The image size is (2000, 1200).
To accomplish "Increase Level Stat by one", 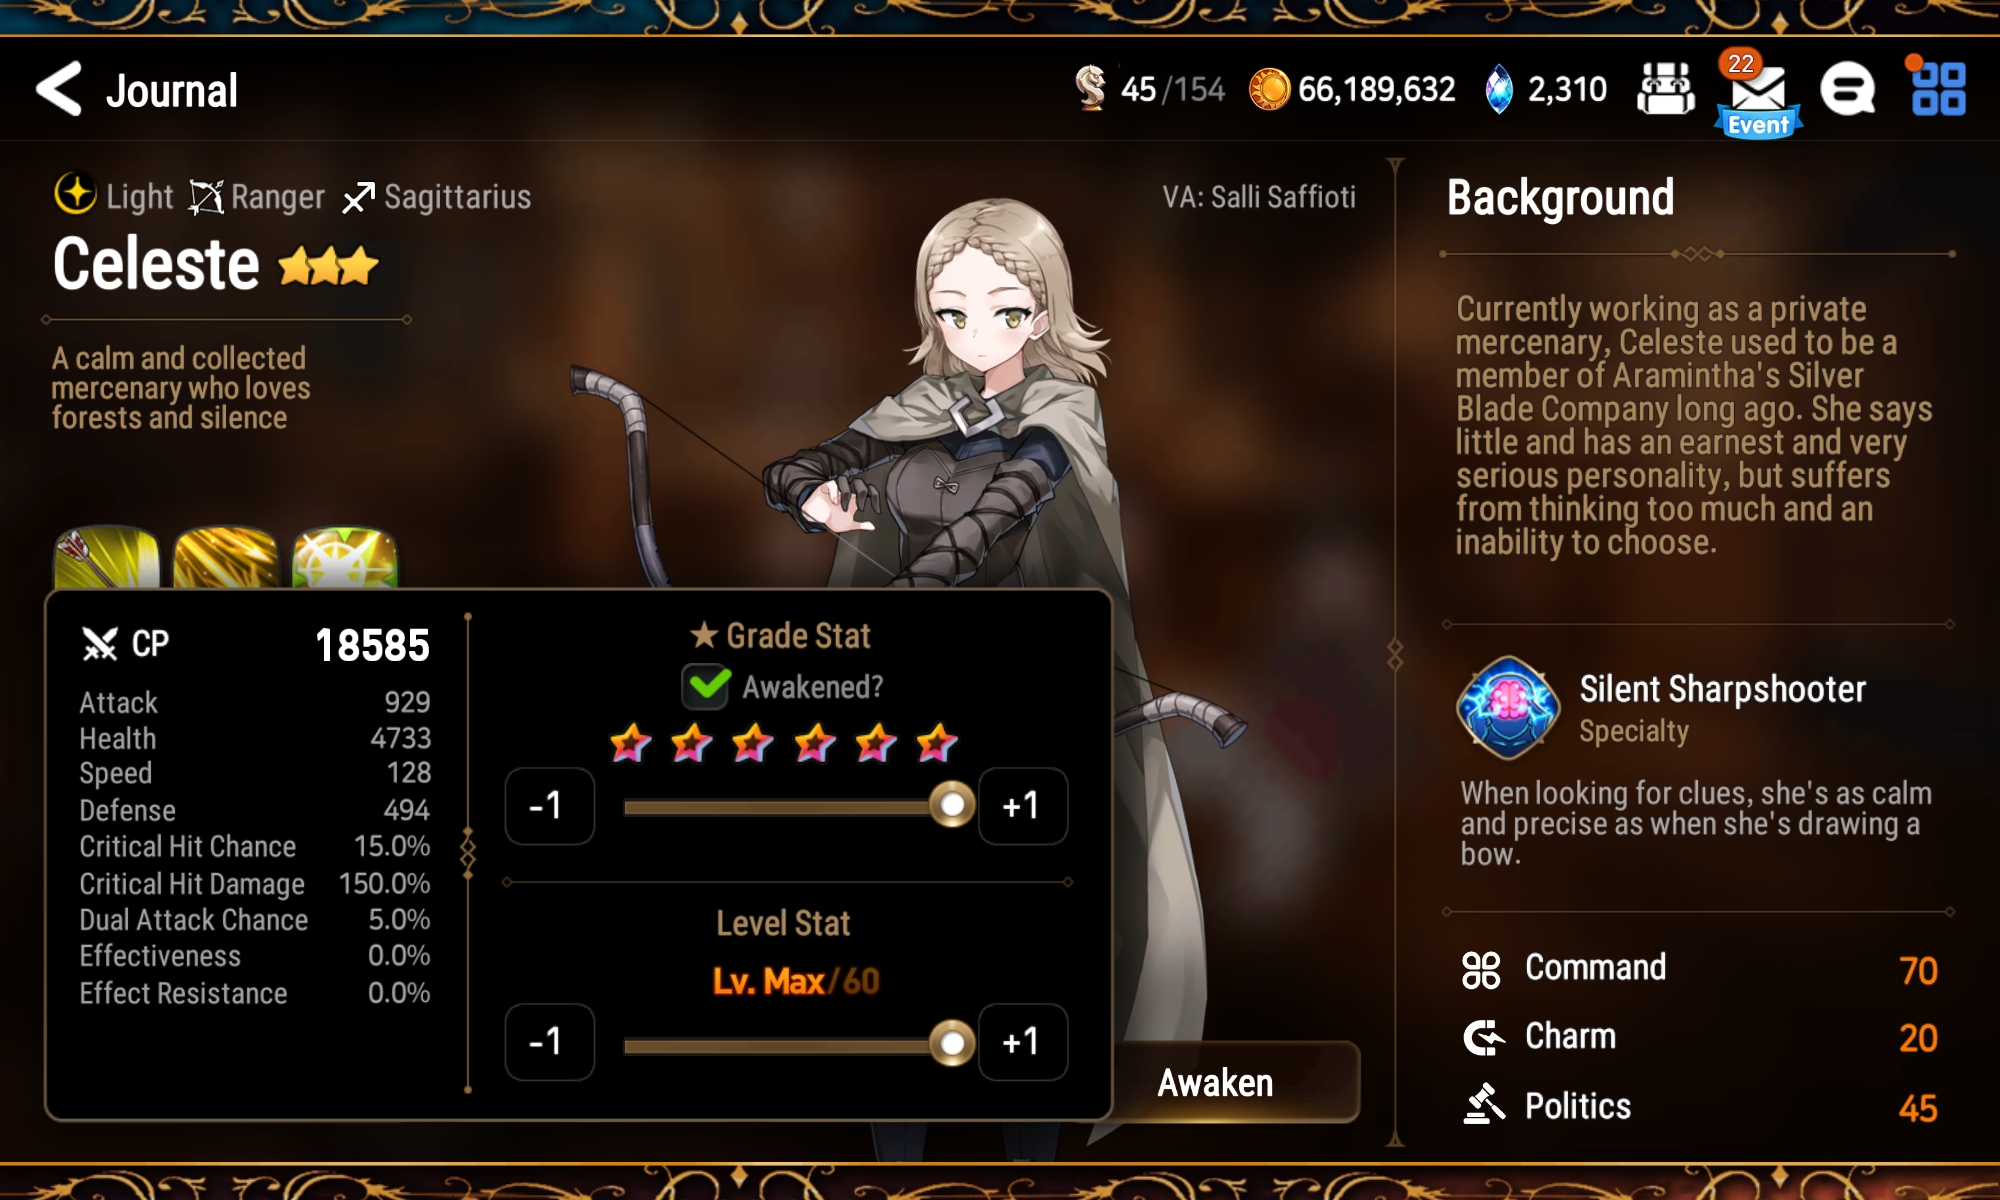I will click(1022, 1042).
